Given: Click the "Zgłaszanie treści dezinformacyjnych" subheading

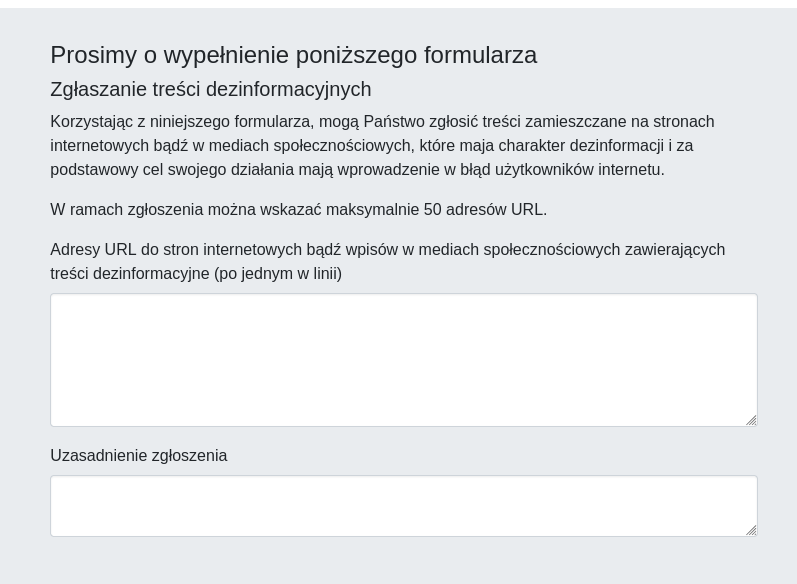Looking at the screenshot, I should point(210,89).
